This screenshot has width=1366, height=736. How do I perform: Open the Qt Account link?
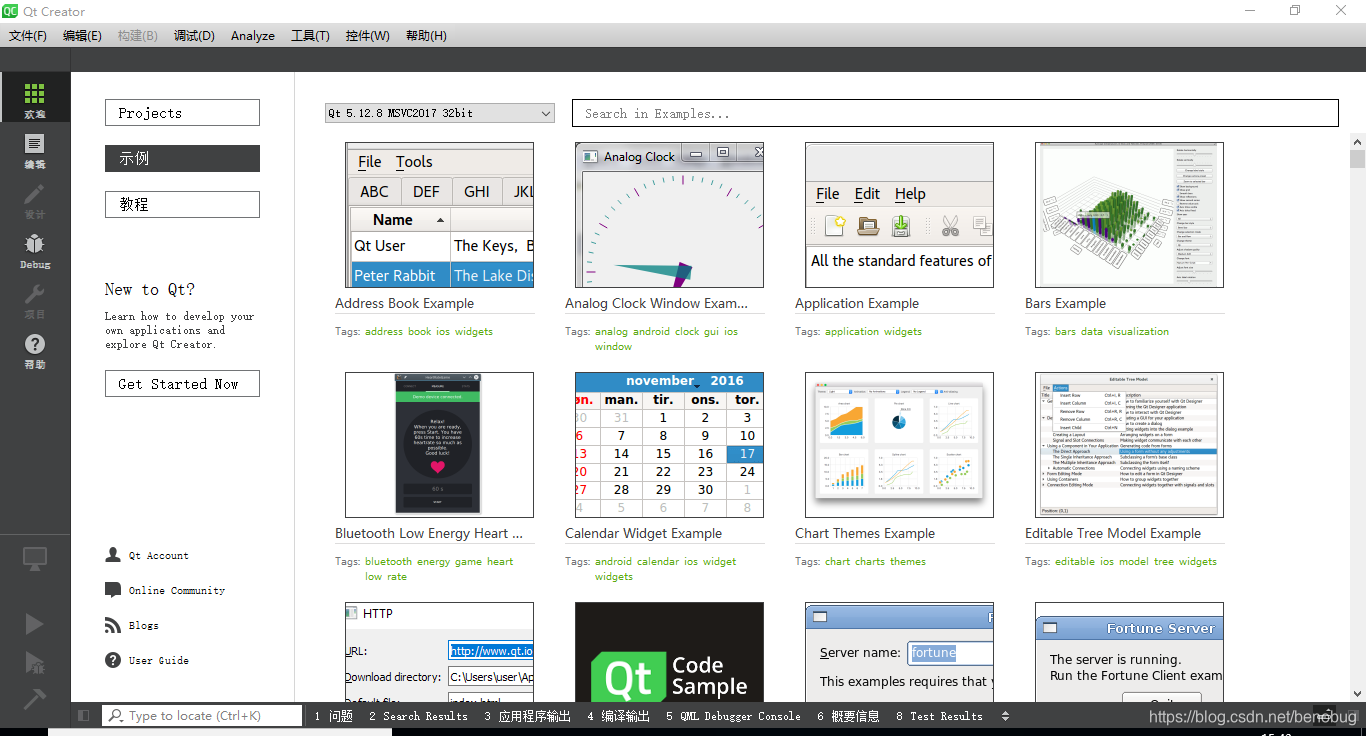click(159, 555)
